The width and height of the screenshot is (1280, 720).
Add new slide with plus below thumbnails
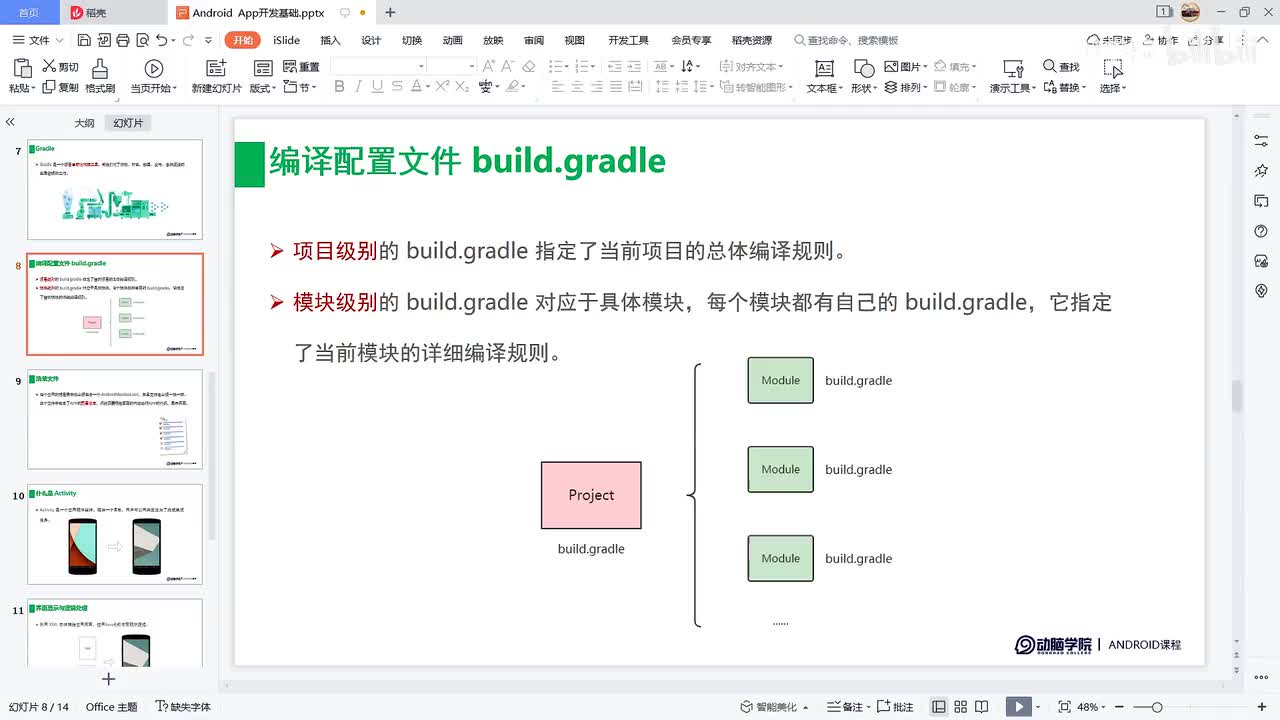109,679
